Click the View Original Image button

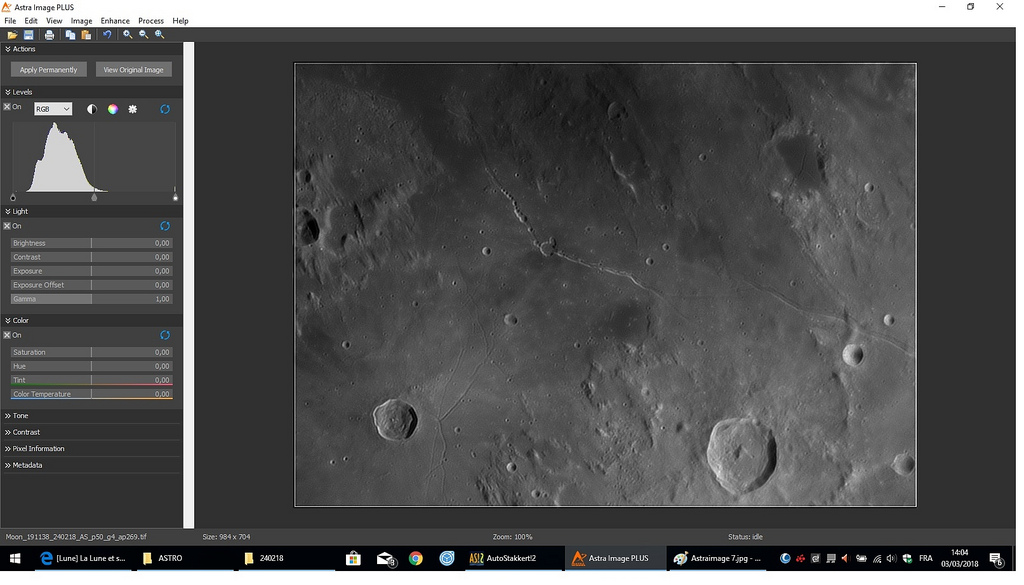133,70
